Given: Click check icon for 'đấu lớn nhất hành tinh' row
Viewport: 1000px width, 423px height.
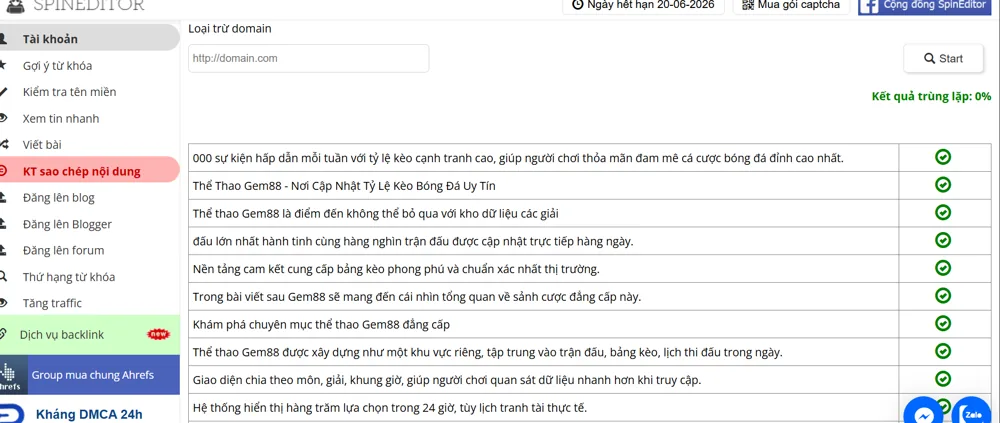Looking at the screenshot, I should coord(943,241).
